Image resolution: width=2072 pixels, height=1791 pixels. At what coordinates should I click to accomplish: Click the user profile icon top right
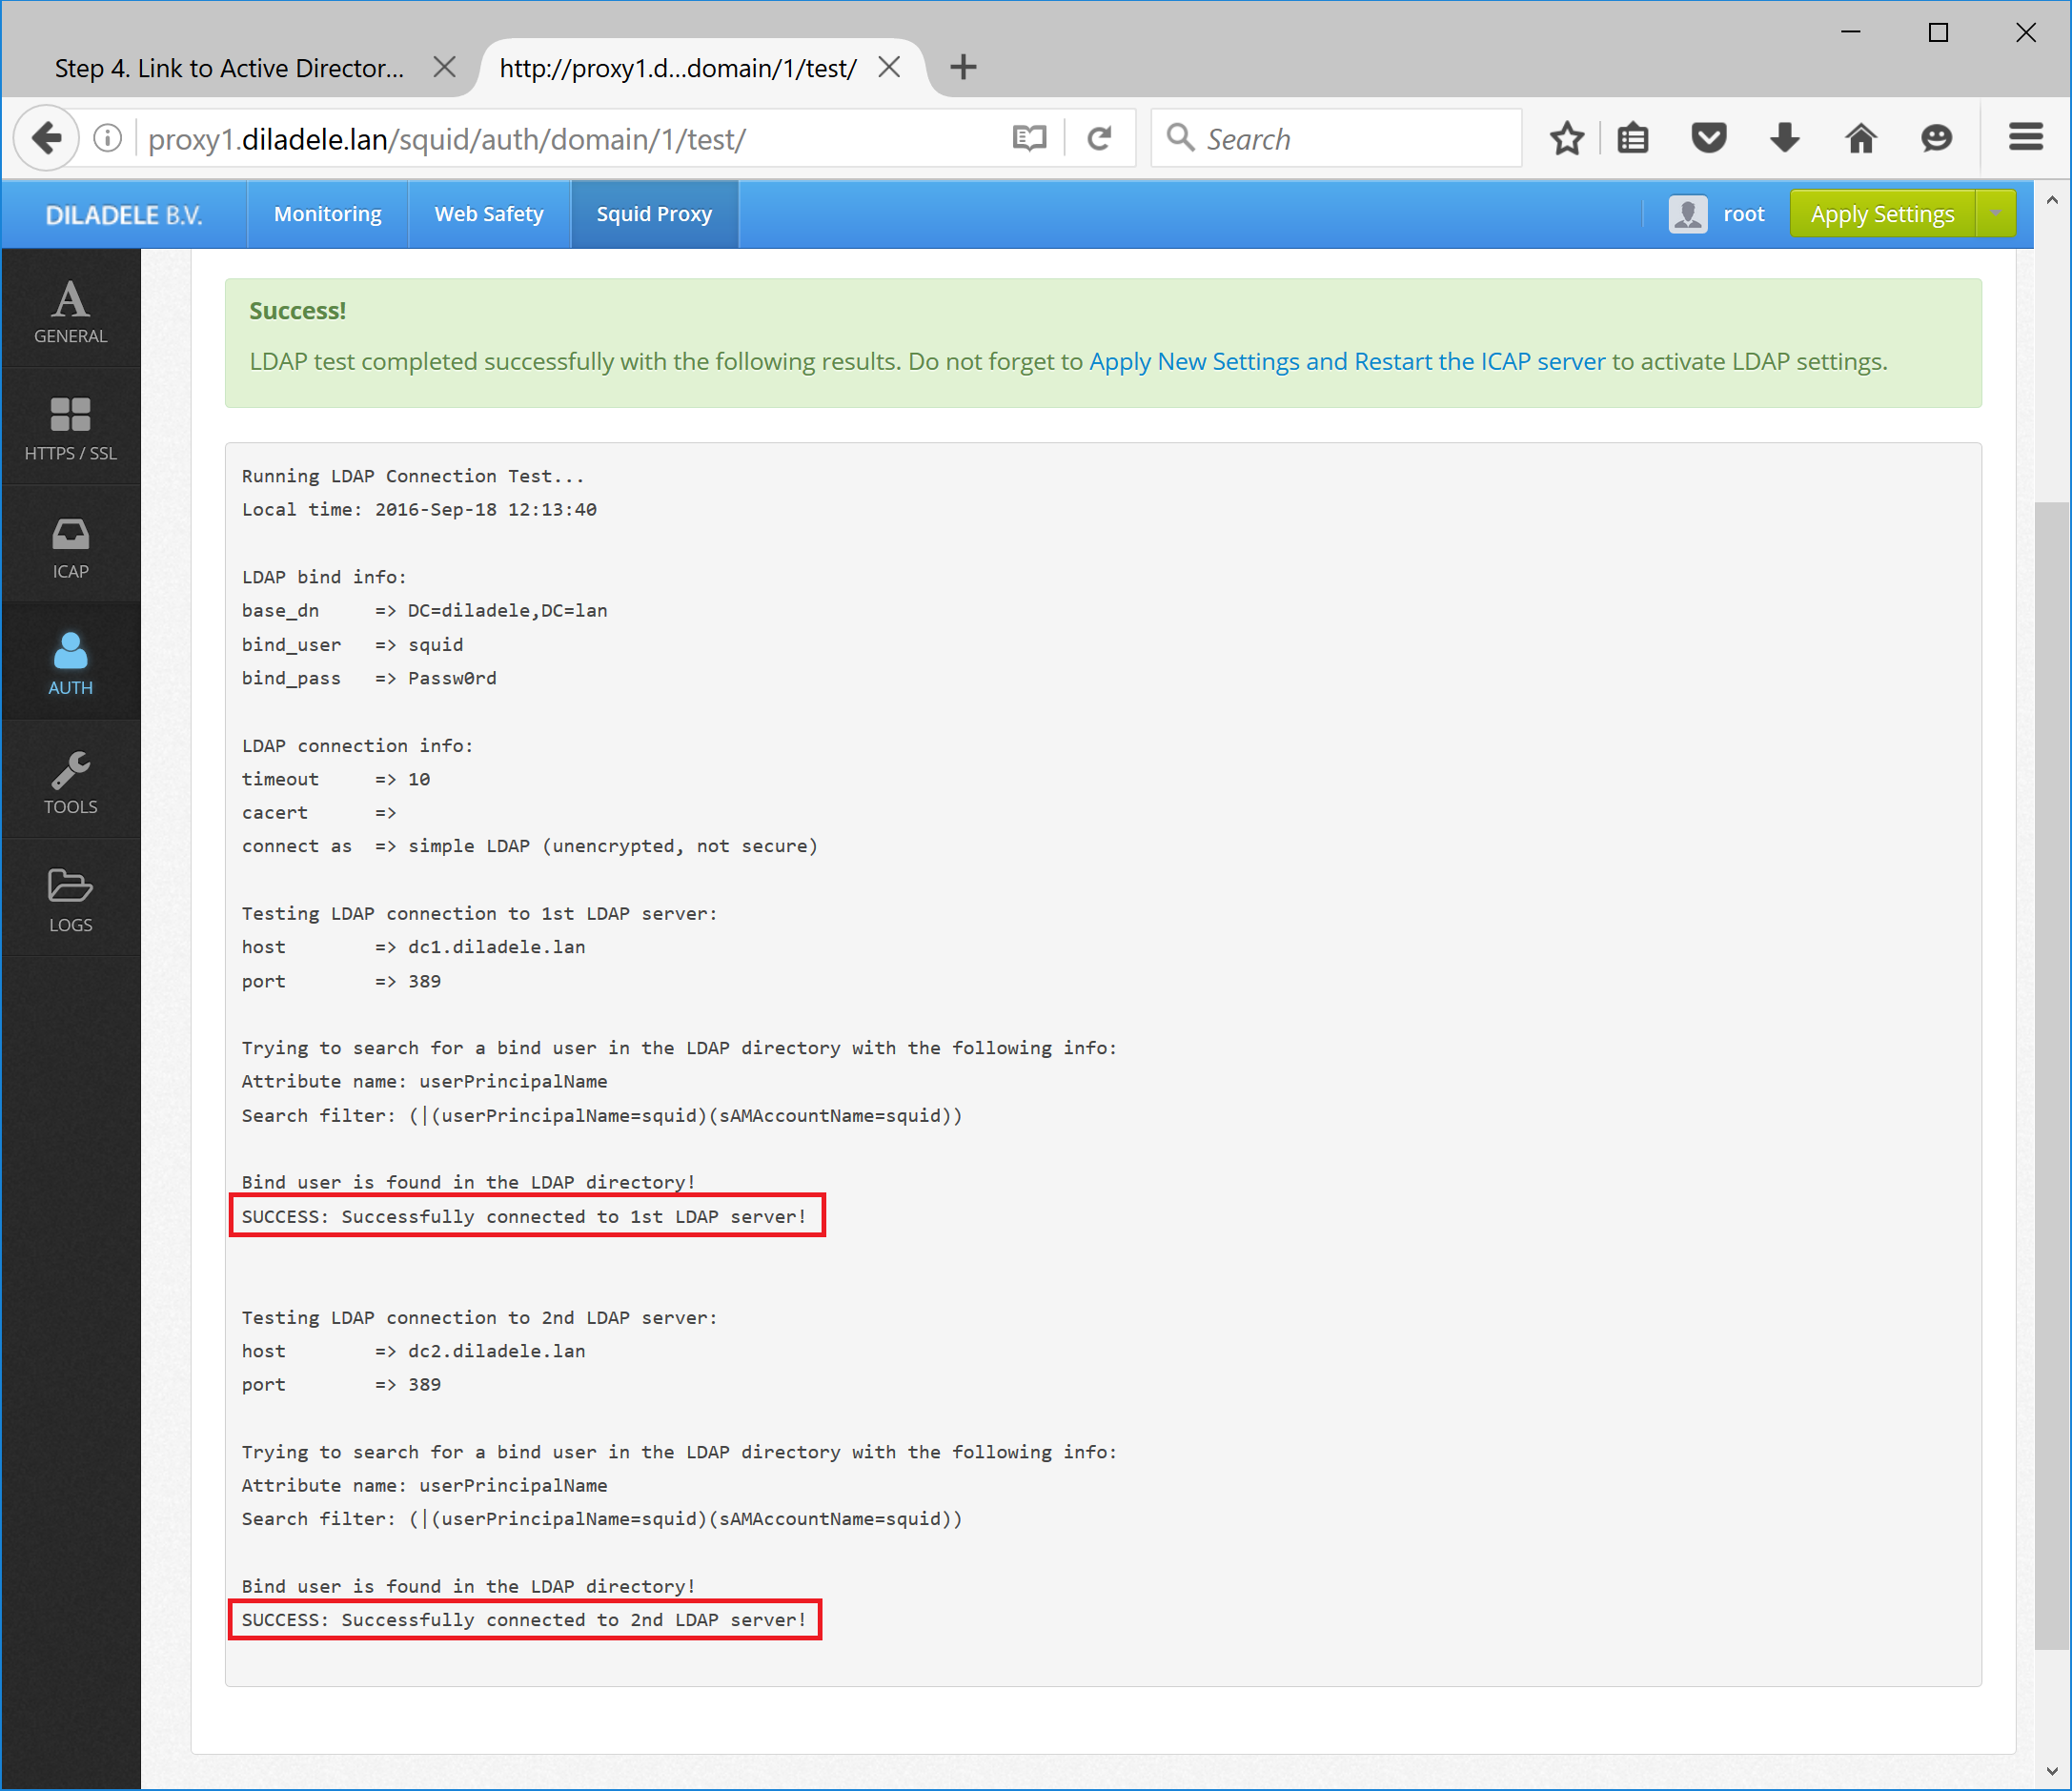click(1688, 214)
